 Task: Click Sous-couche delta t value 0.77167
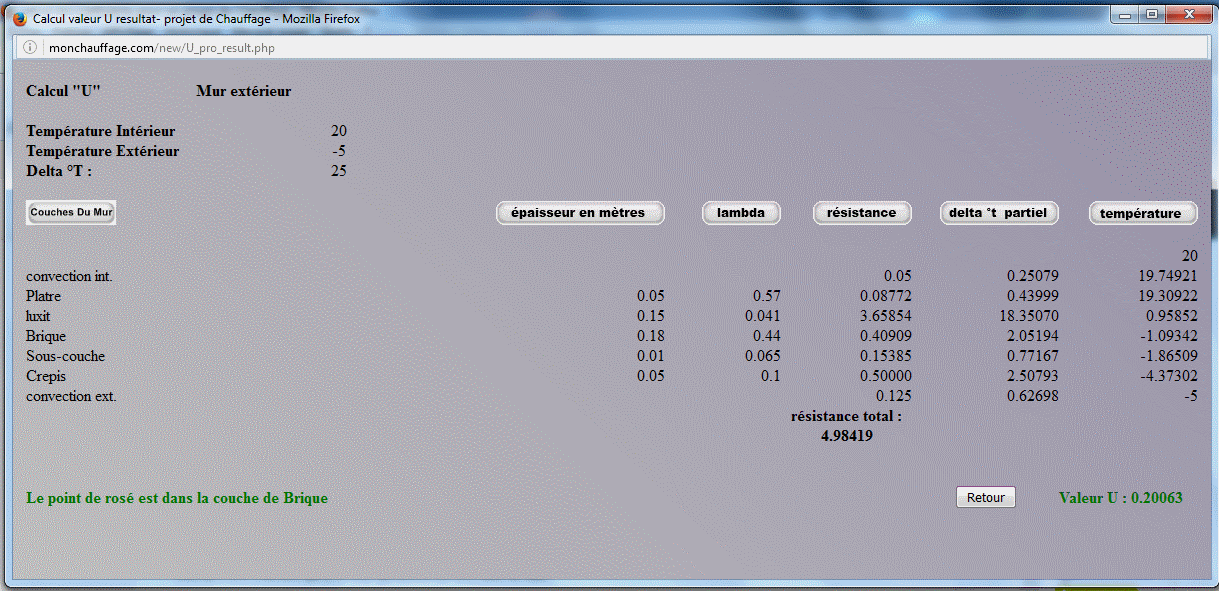(x=1033, y=356)
